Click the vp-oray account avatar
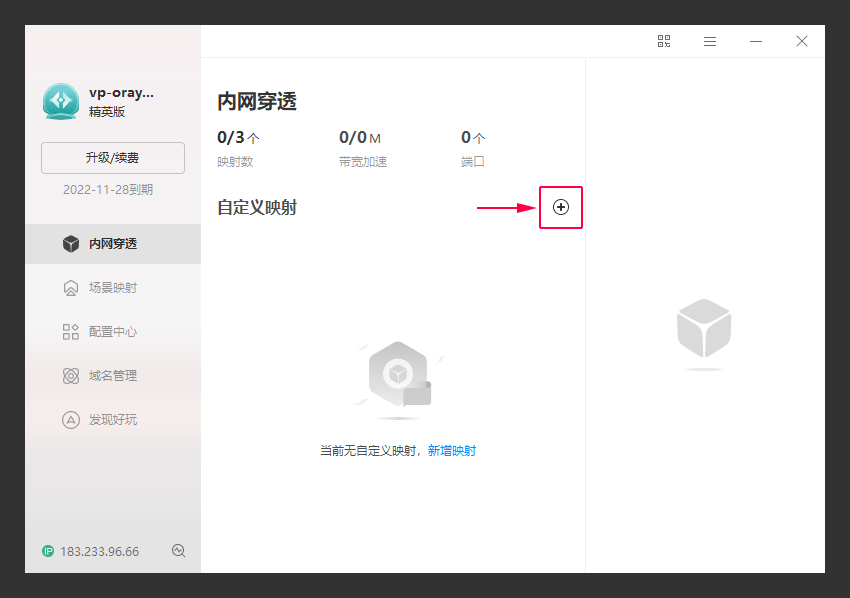Image resolution: width=850 pixels, height=598 pixels. pyautogui.click(x=61, y=101)
